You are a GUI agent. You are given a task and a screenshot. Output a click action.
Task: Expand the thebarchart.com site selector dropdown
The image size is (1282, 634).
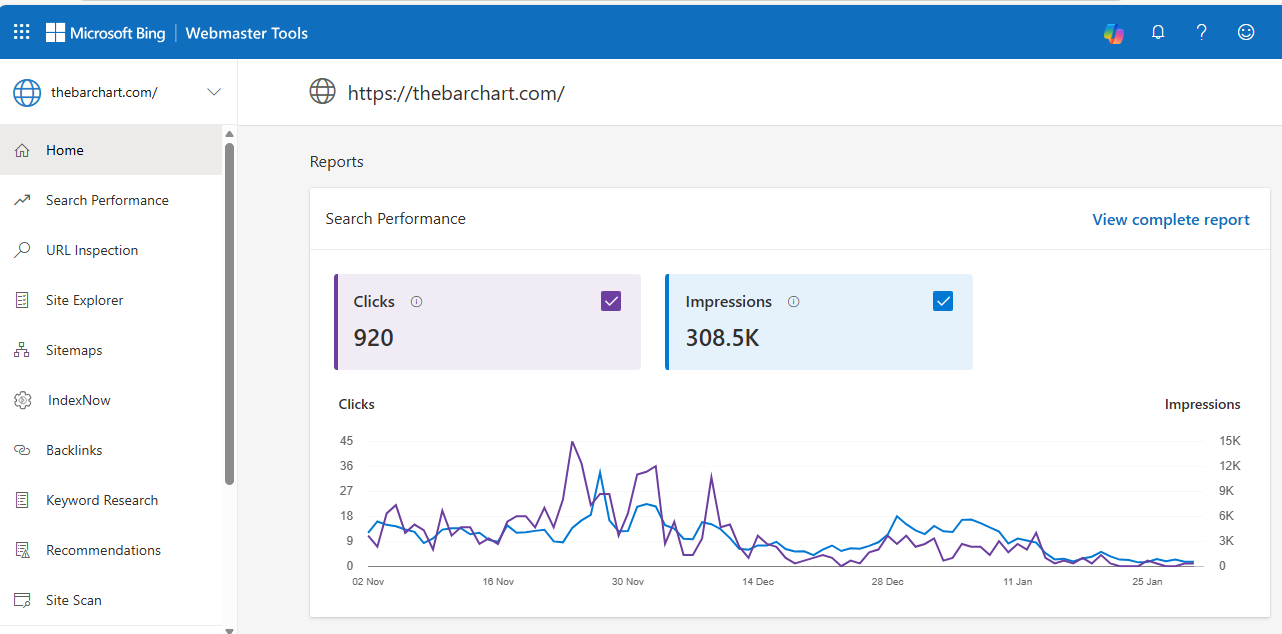coord(213,92)
